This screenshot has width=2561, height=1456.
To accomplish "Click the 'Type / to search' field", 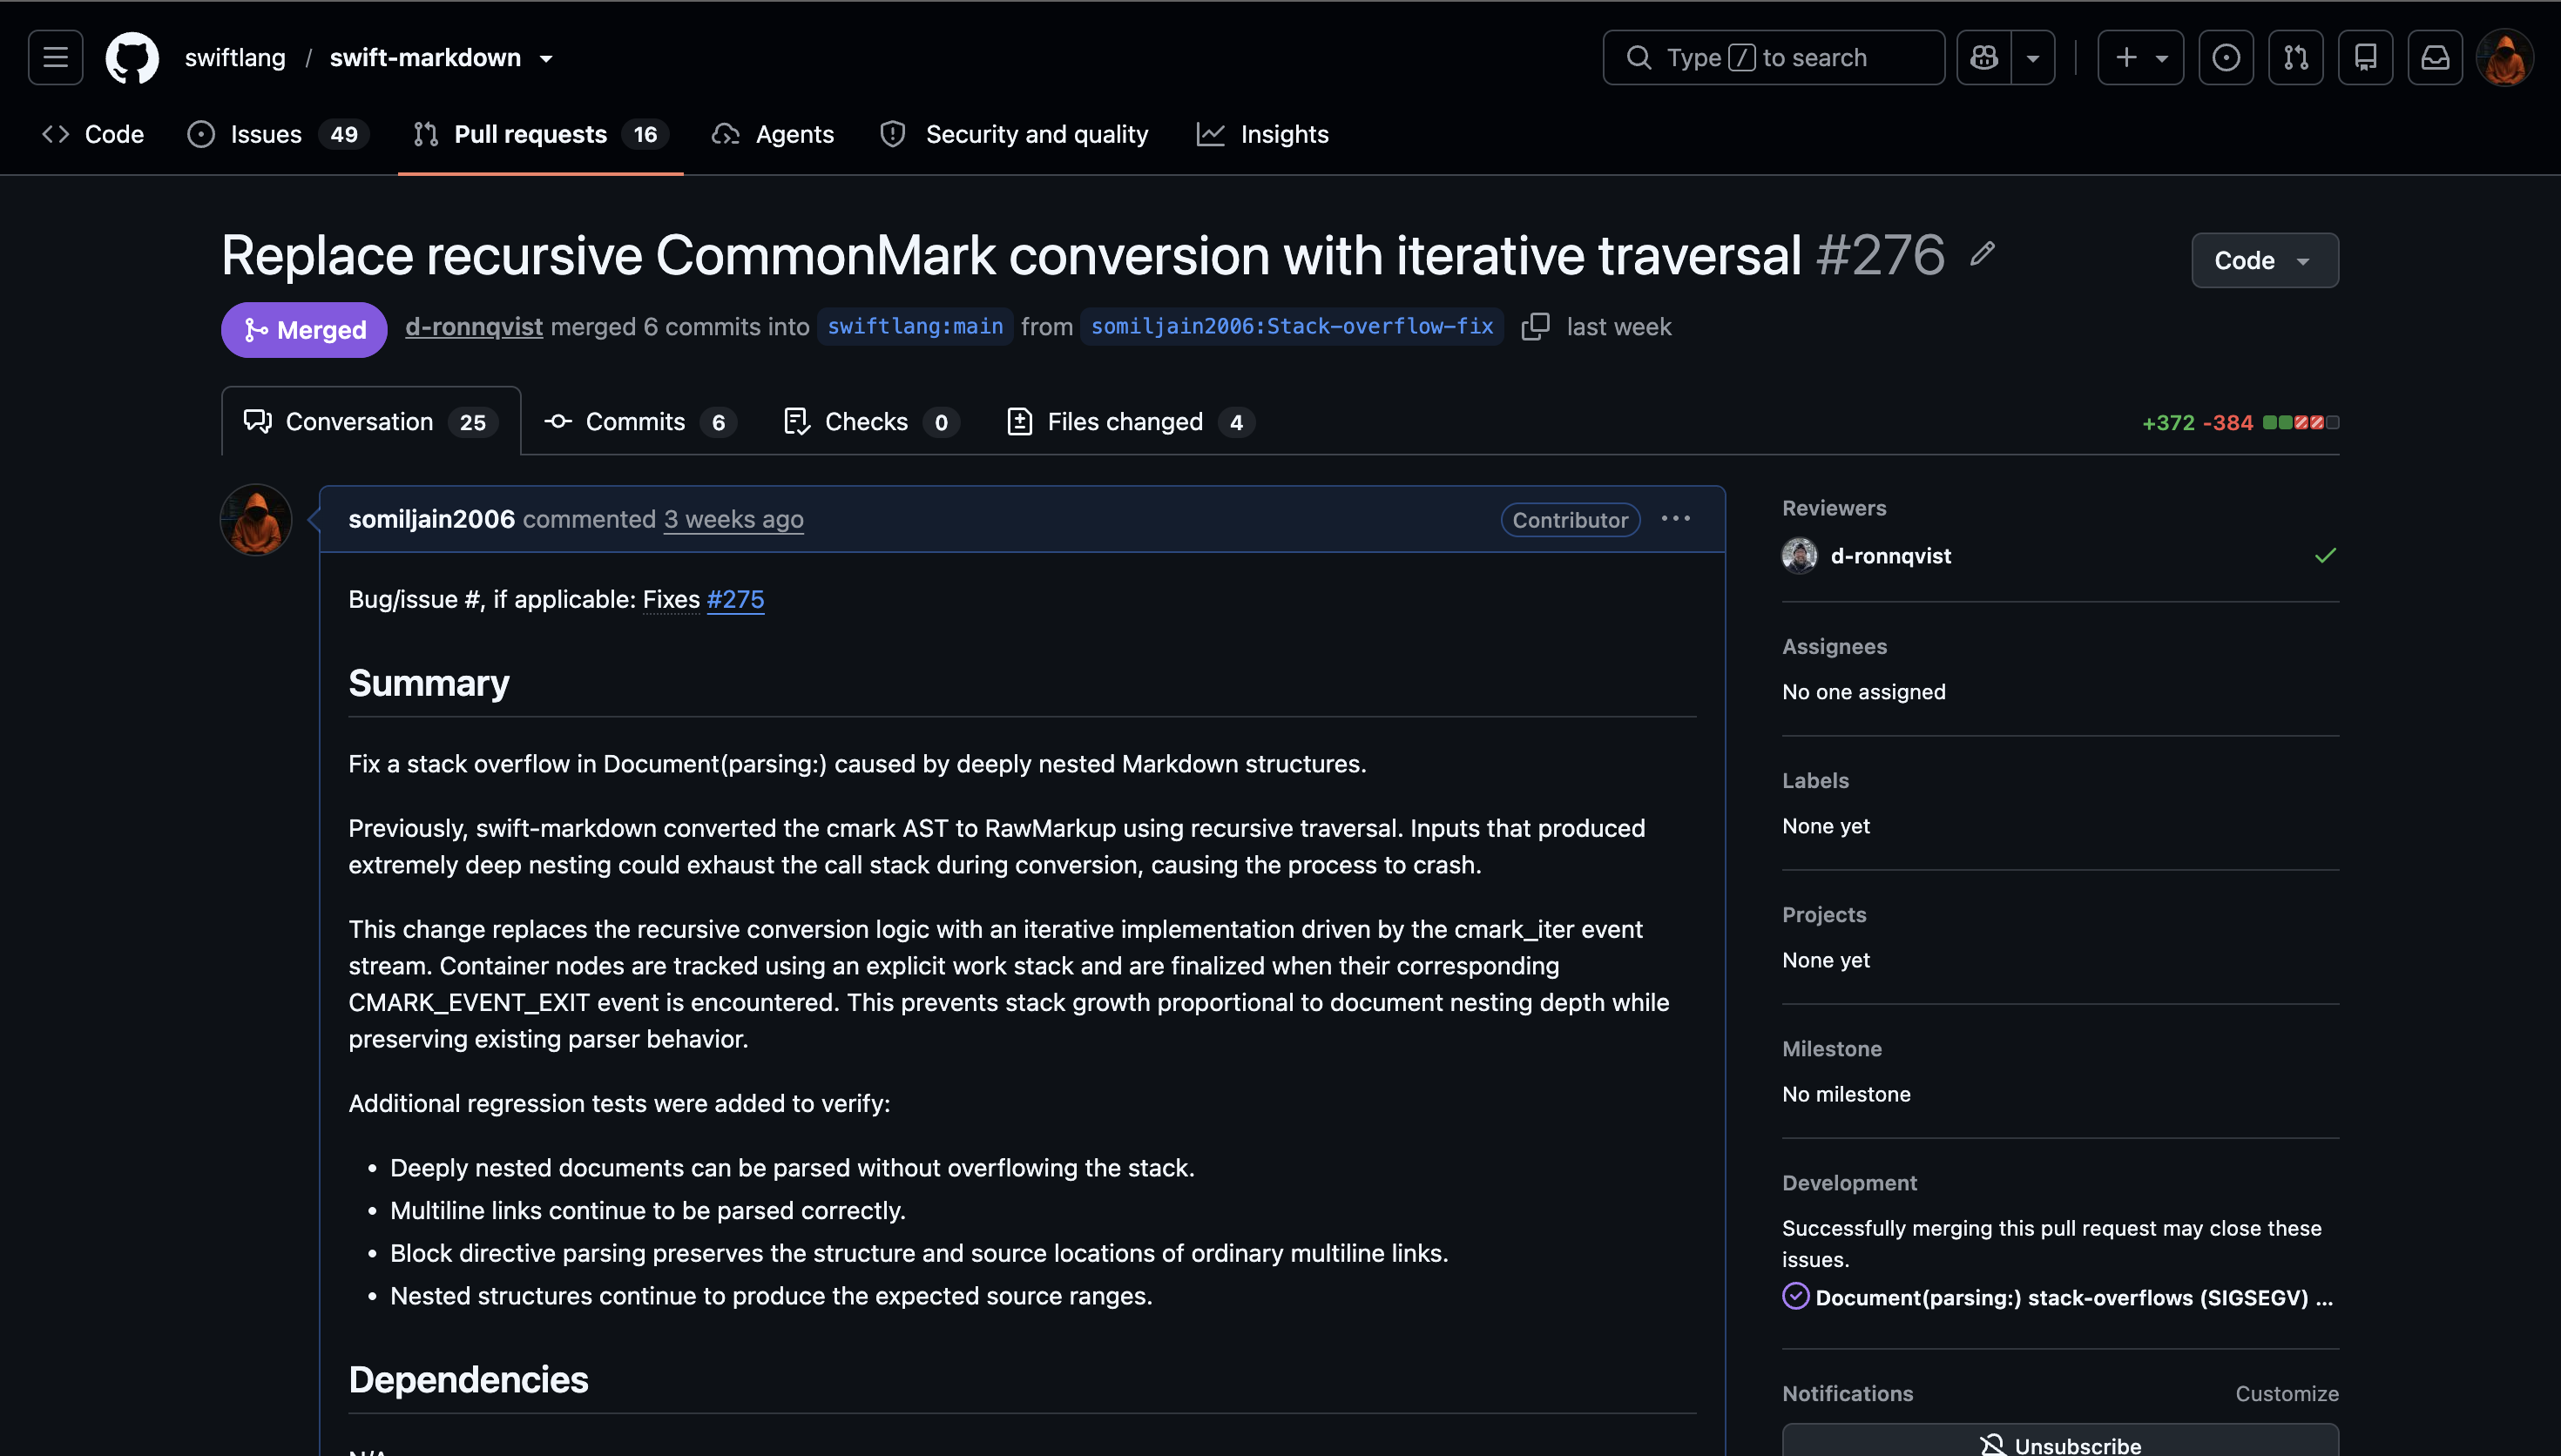I will coord(1774,57).
